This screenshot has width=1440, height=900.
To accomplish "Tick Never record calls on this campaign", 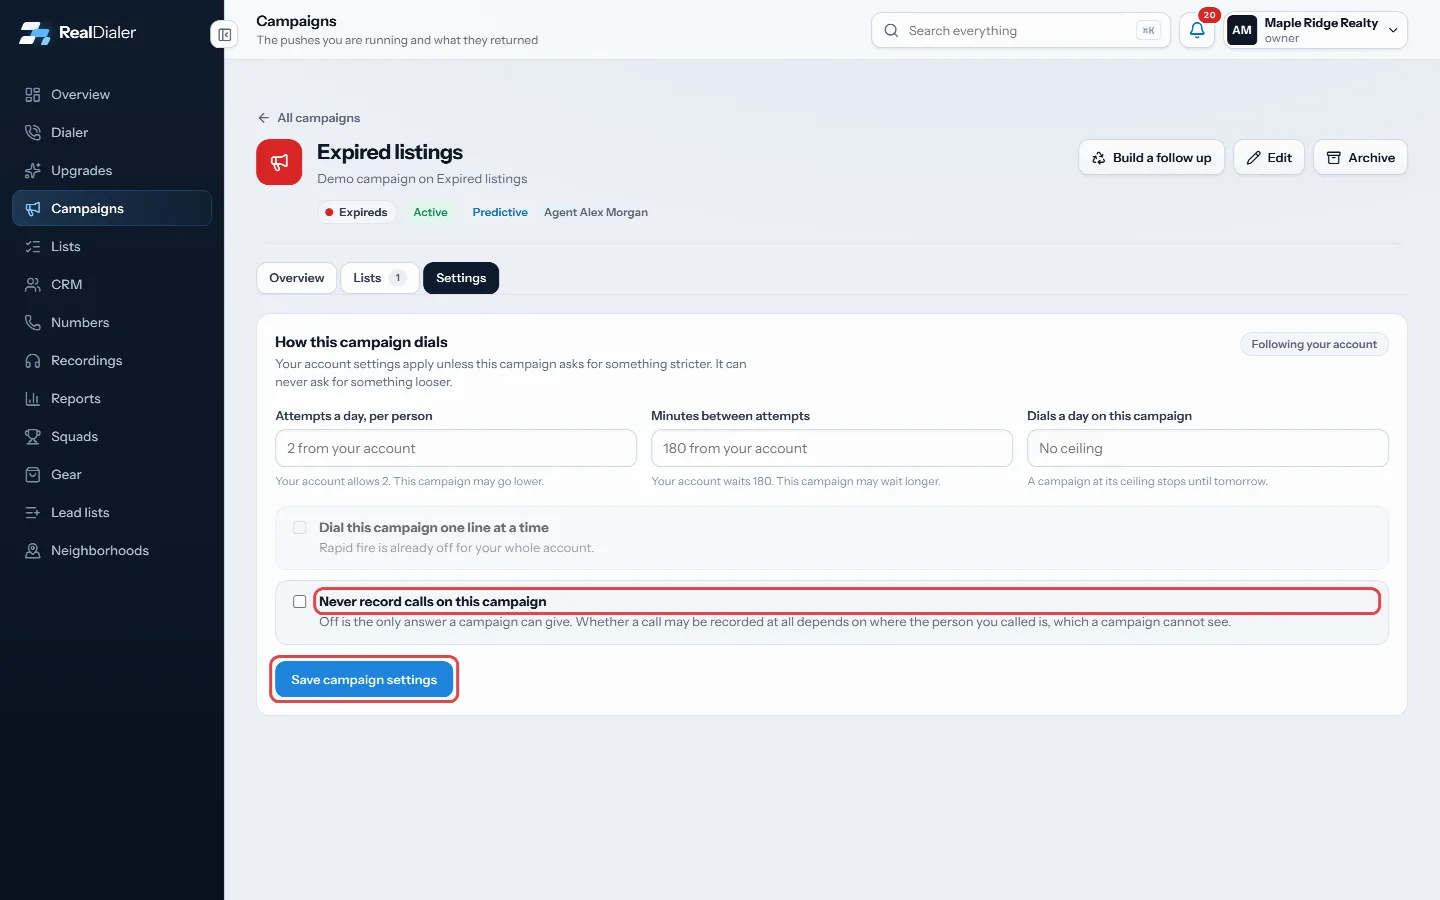I will 299,602.
